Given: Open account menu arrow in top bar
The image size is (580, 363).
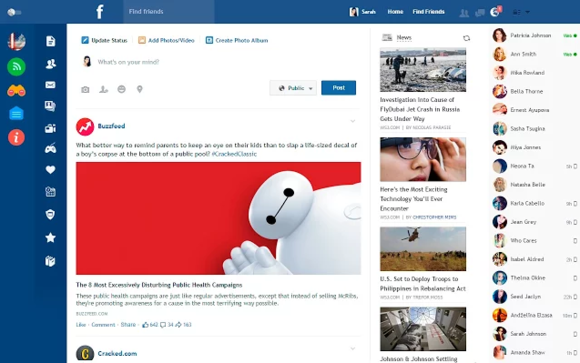Looking at the screenshot, I should [x=527, y=12].
